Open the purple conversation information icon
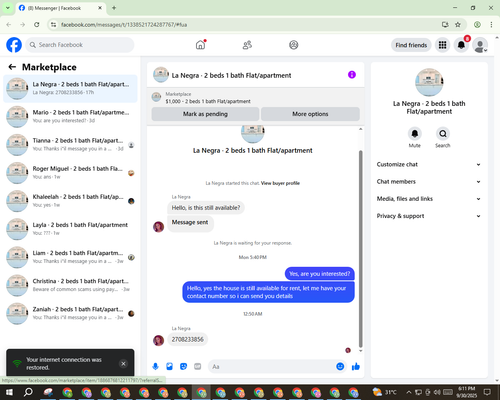 tap(352, 75)
